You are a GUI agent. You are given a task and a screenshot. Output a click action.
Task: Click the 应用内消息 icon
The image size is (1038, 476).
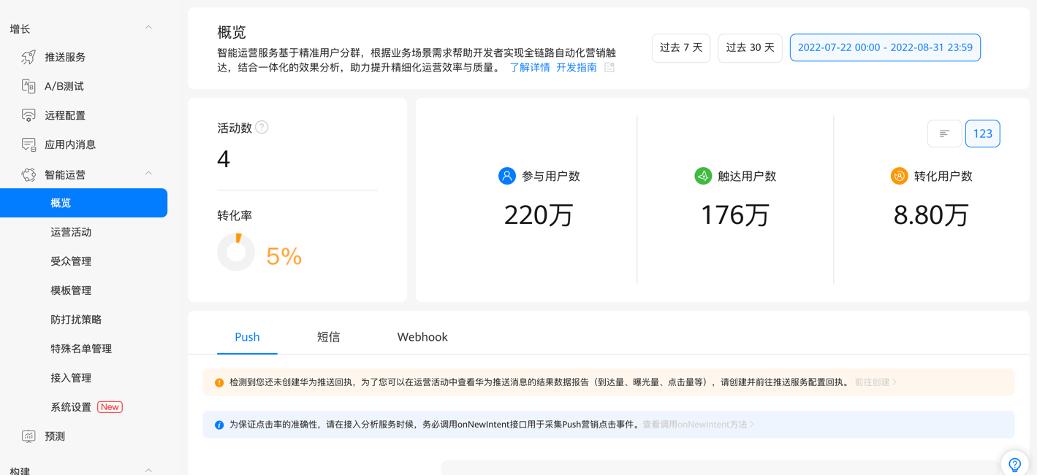[x=28, y=144]
